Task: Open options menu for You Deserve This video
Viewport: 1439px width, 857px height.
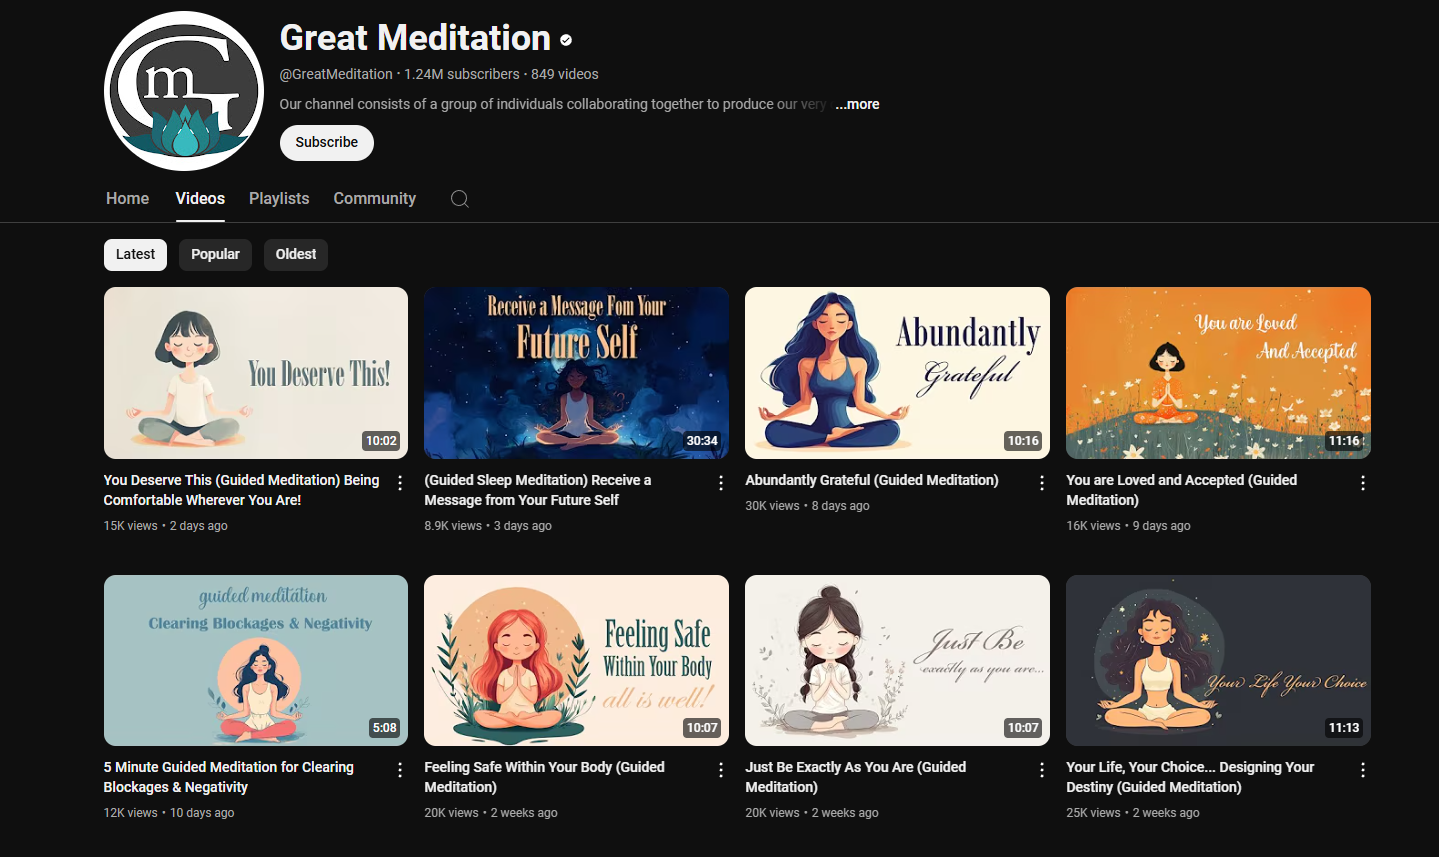Action: 400,483
